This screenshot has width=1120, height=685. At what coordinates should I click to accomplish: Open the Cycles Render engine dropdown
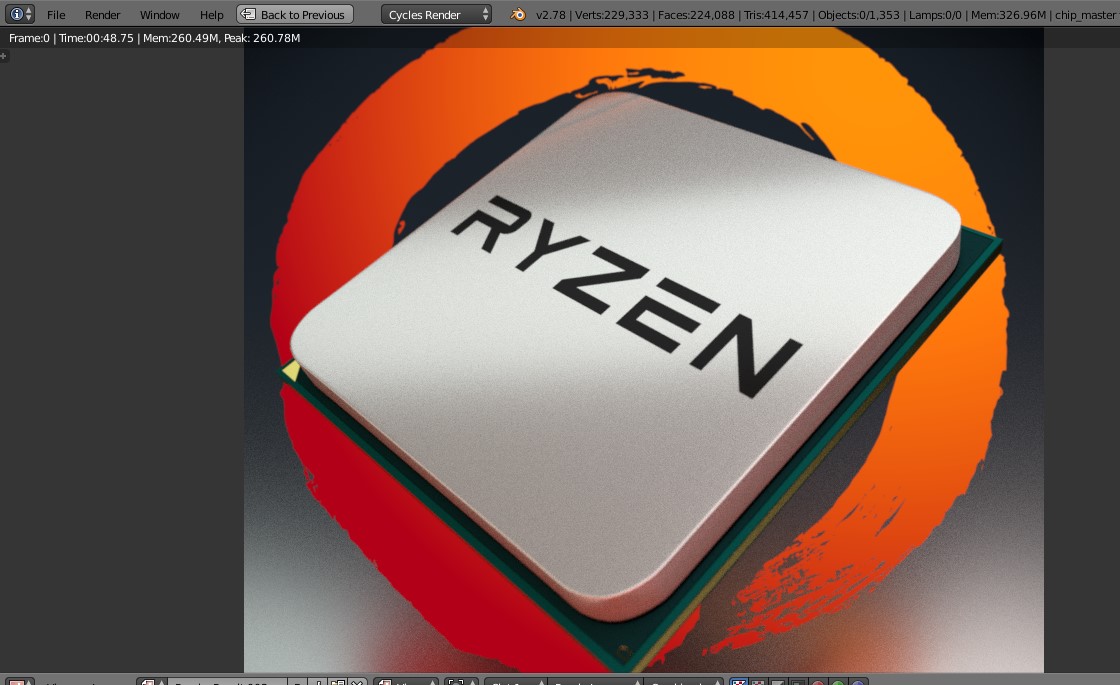coord(436,14)
